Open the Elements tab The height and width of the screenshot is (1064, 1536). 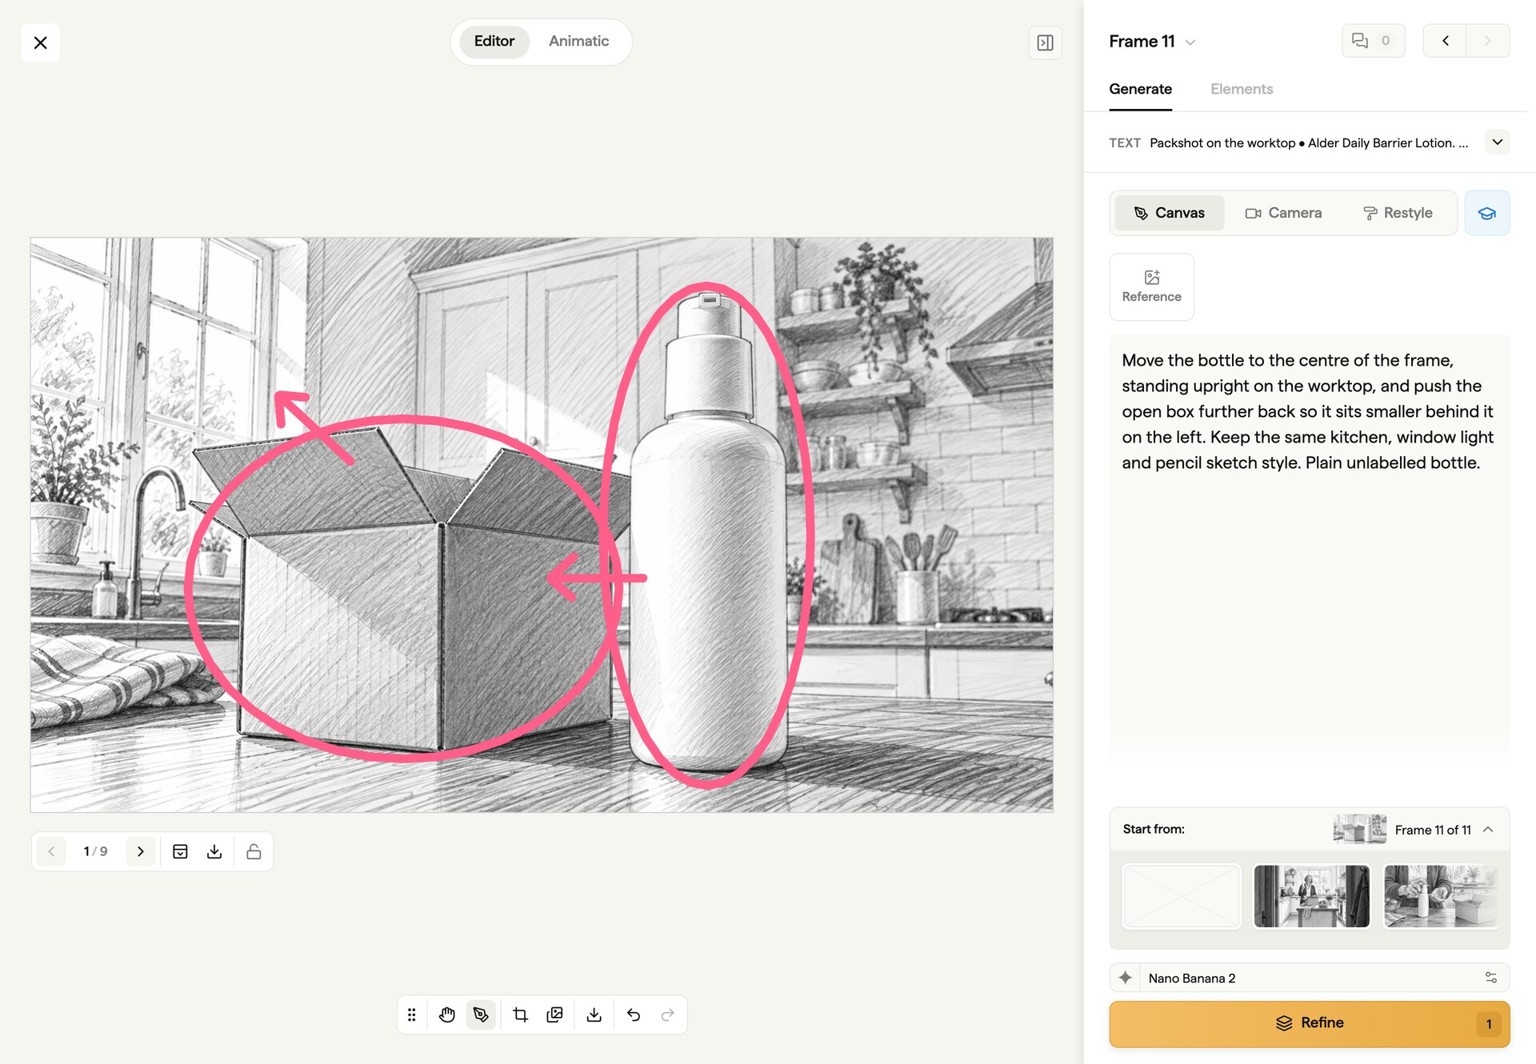[1241, 89]
